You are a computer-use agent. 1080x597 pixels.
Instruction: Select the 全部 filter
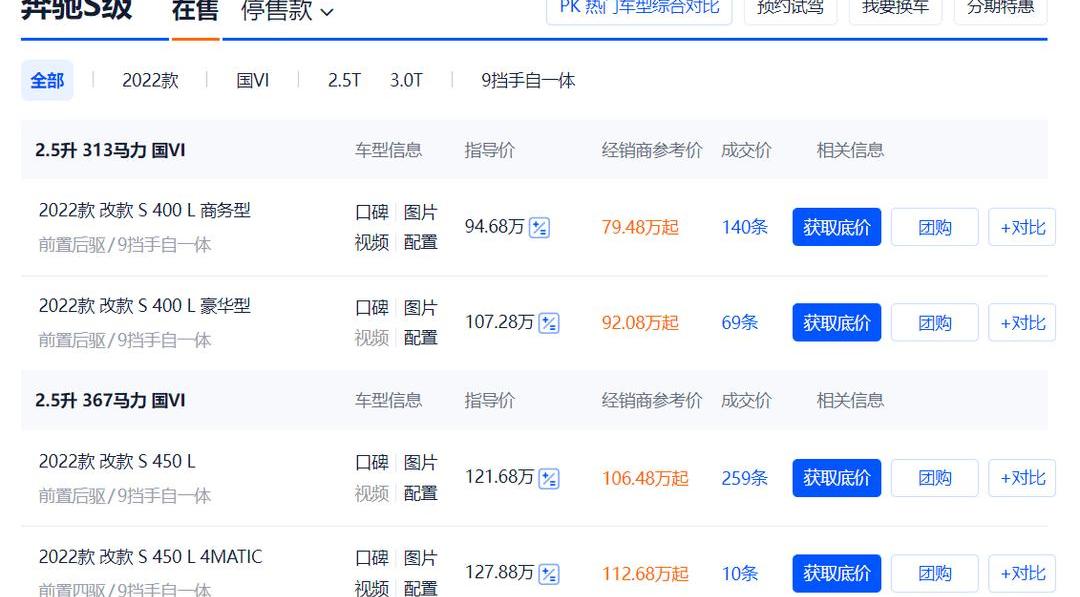pos(47,81)
